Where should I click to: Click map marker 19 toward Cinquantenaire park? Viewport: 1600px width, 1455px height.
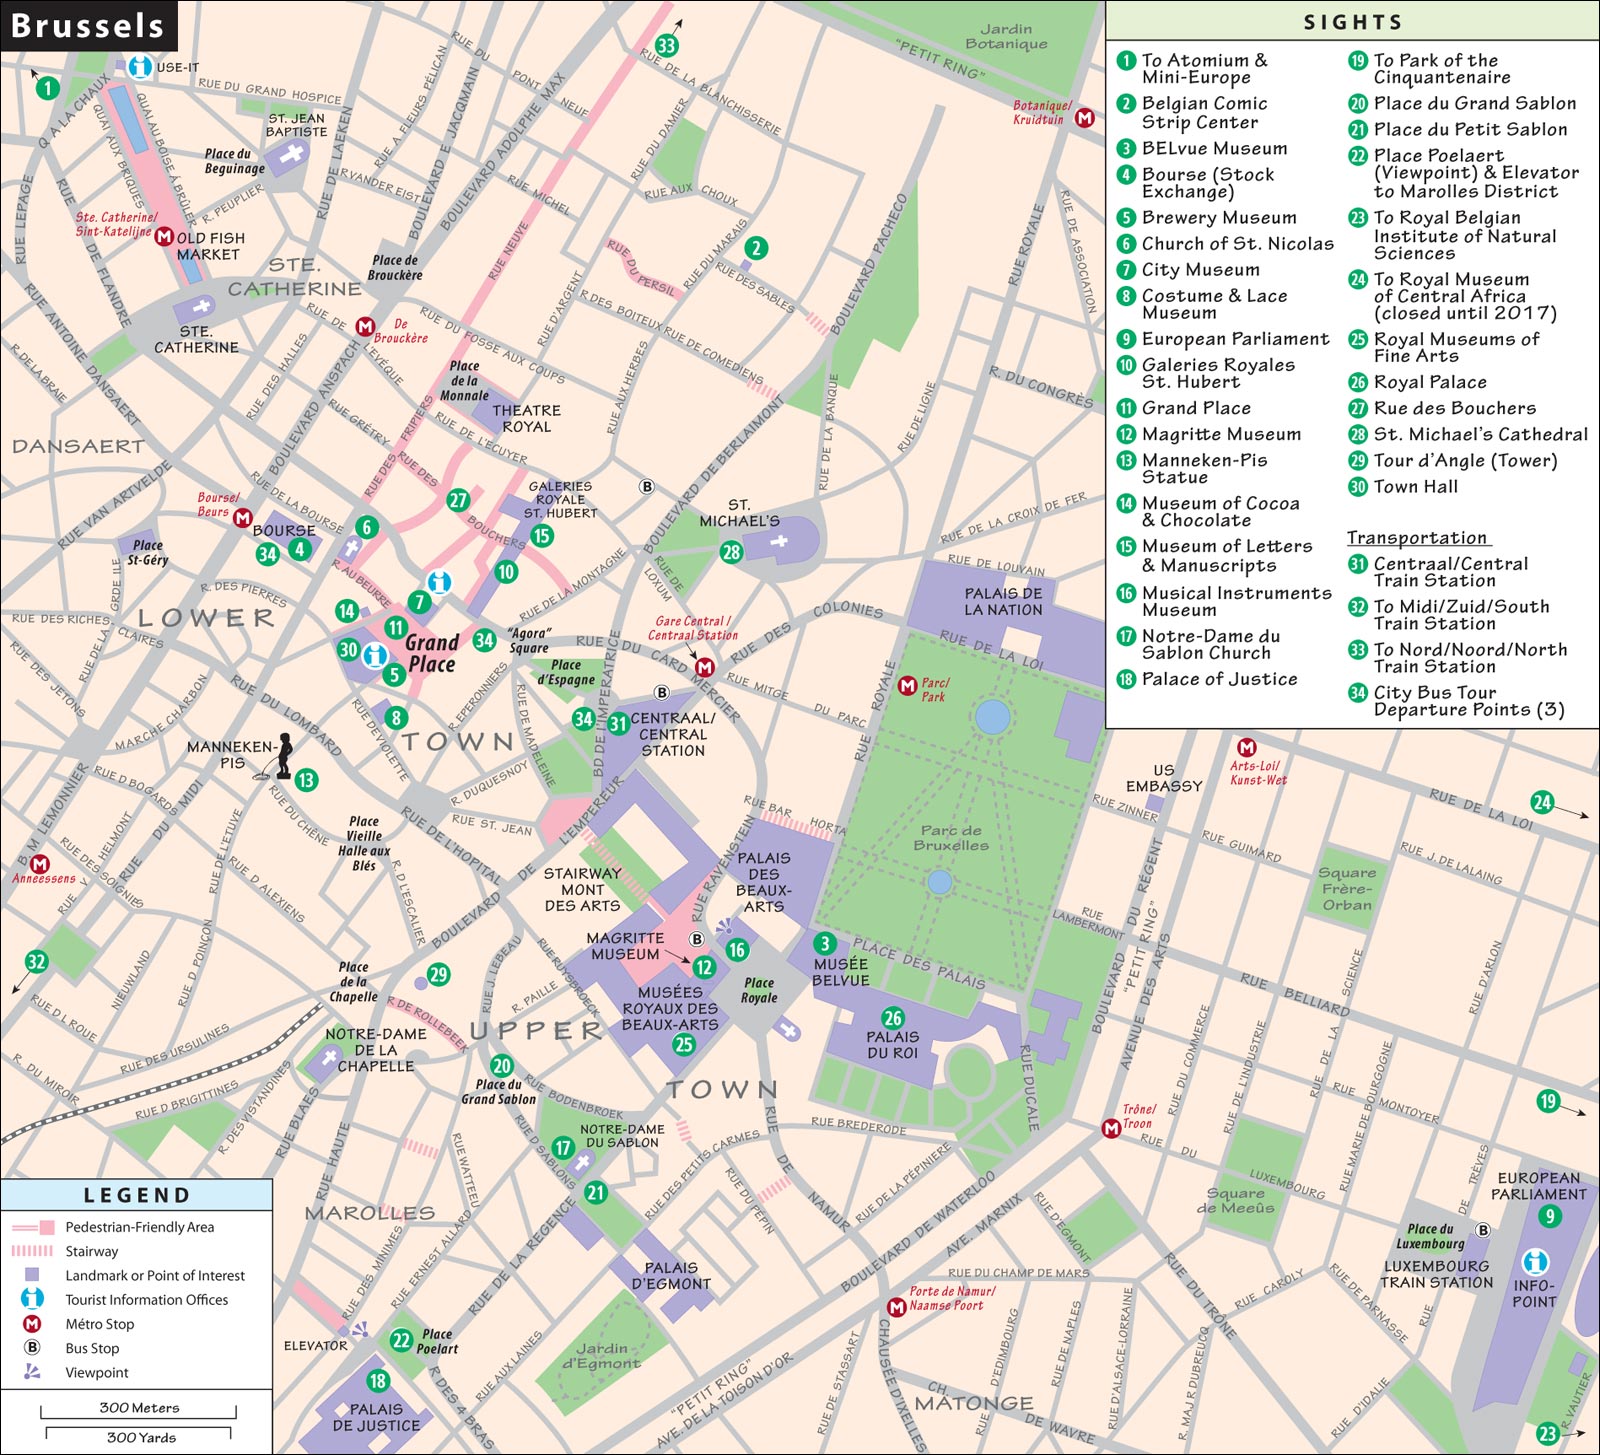pos(1548,1102)
